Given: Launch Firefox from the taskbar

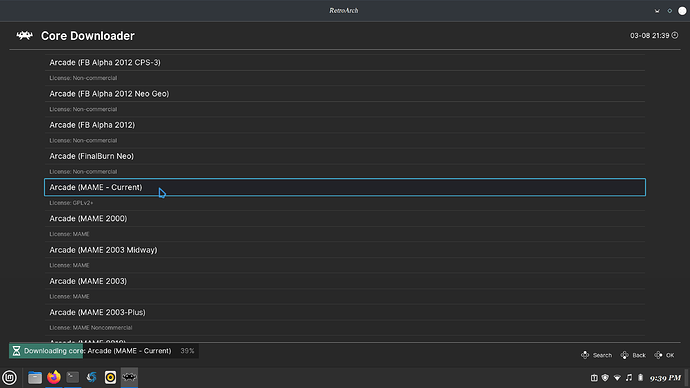Looking at the screenshot, I should 54,377.
